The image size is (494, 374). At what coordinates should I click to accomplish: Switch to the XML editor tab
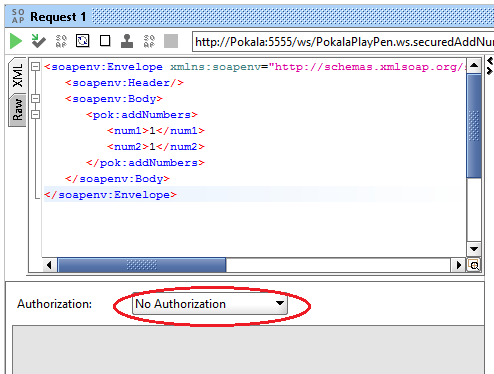[x=17, y=76]
